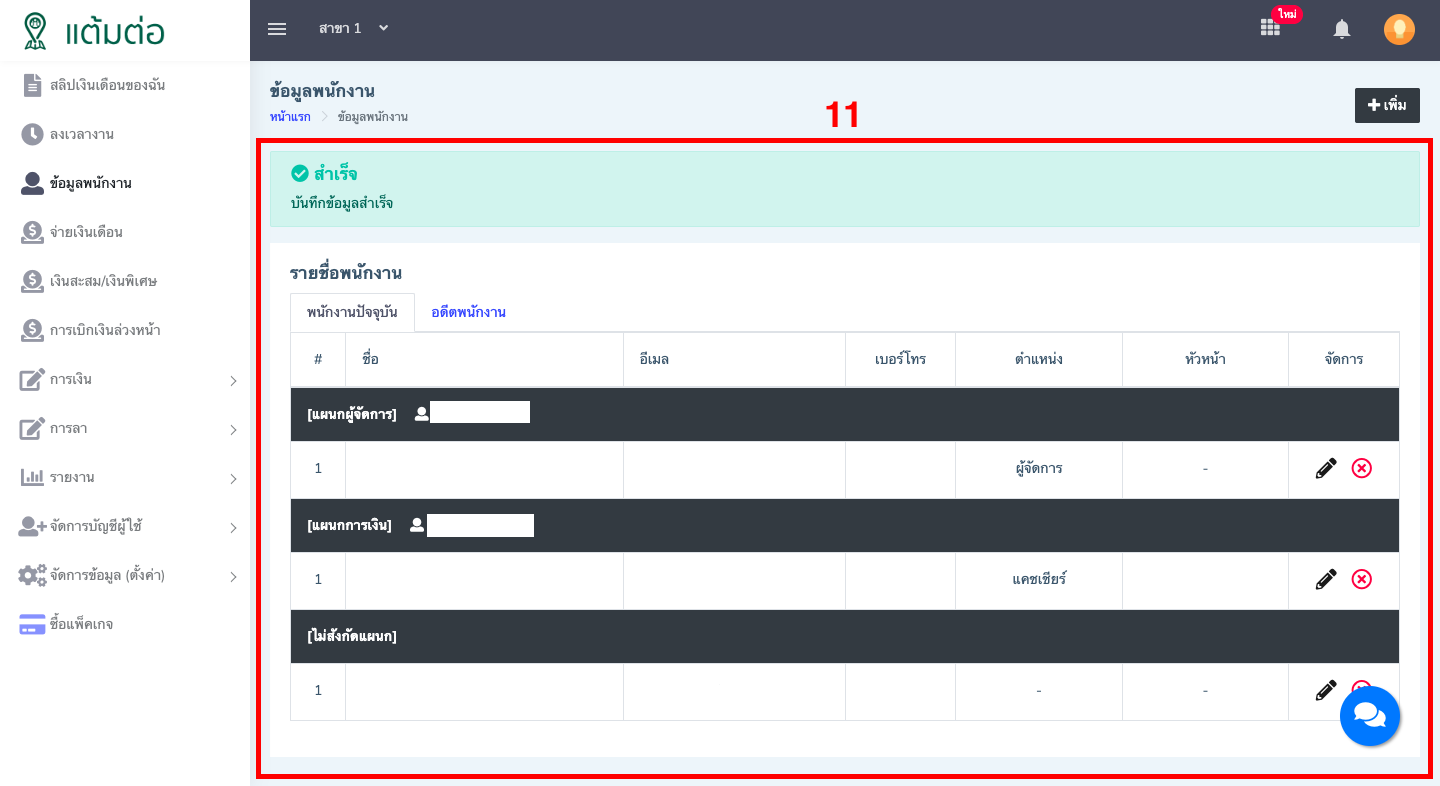Open the สาขา 1 branch dropdown
This screenshot has width=1440, height=786.
353,29
